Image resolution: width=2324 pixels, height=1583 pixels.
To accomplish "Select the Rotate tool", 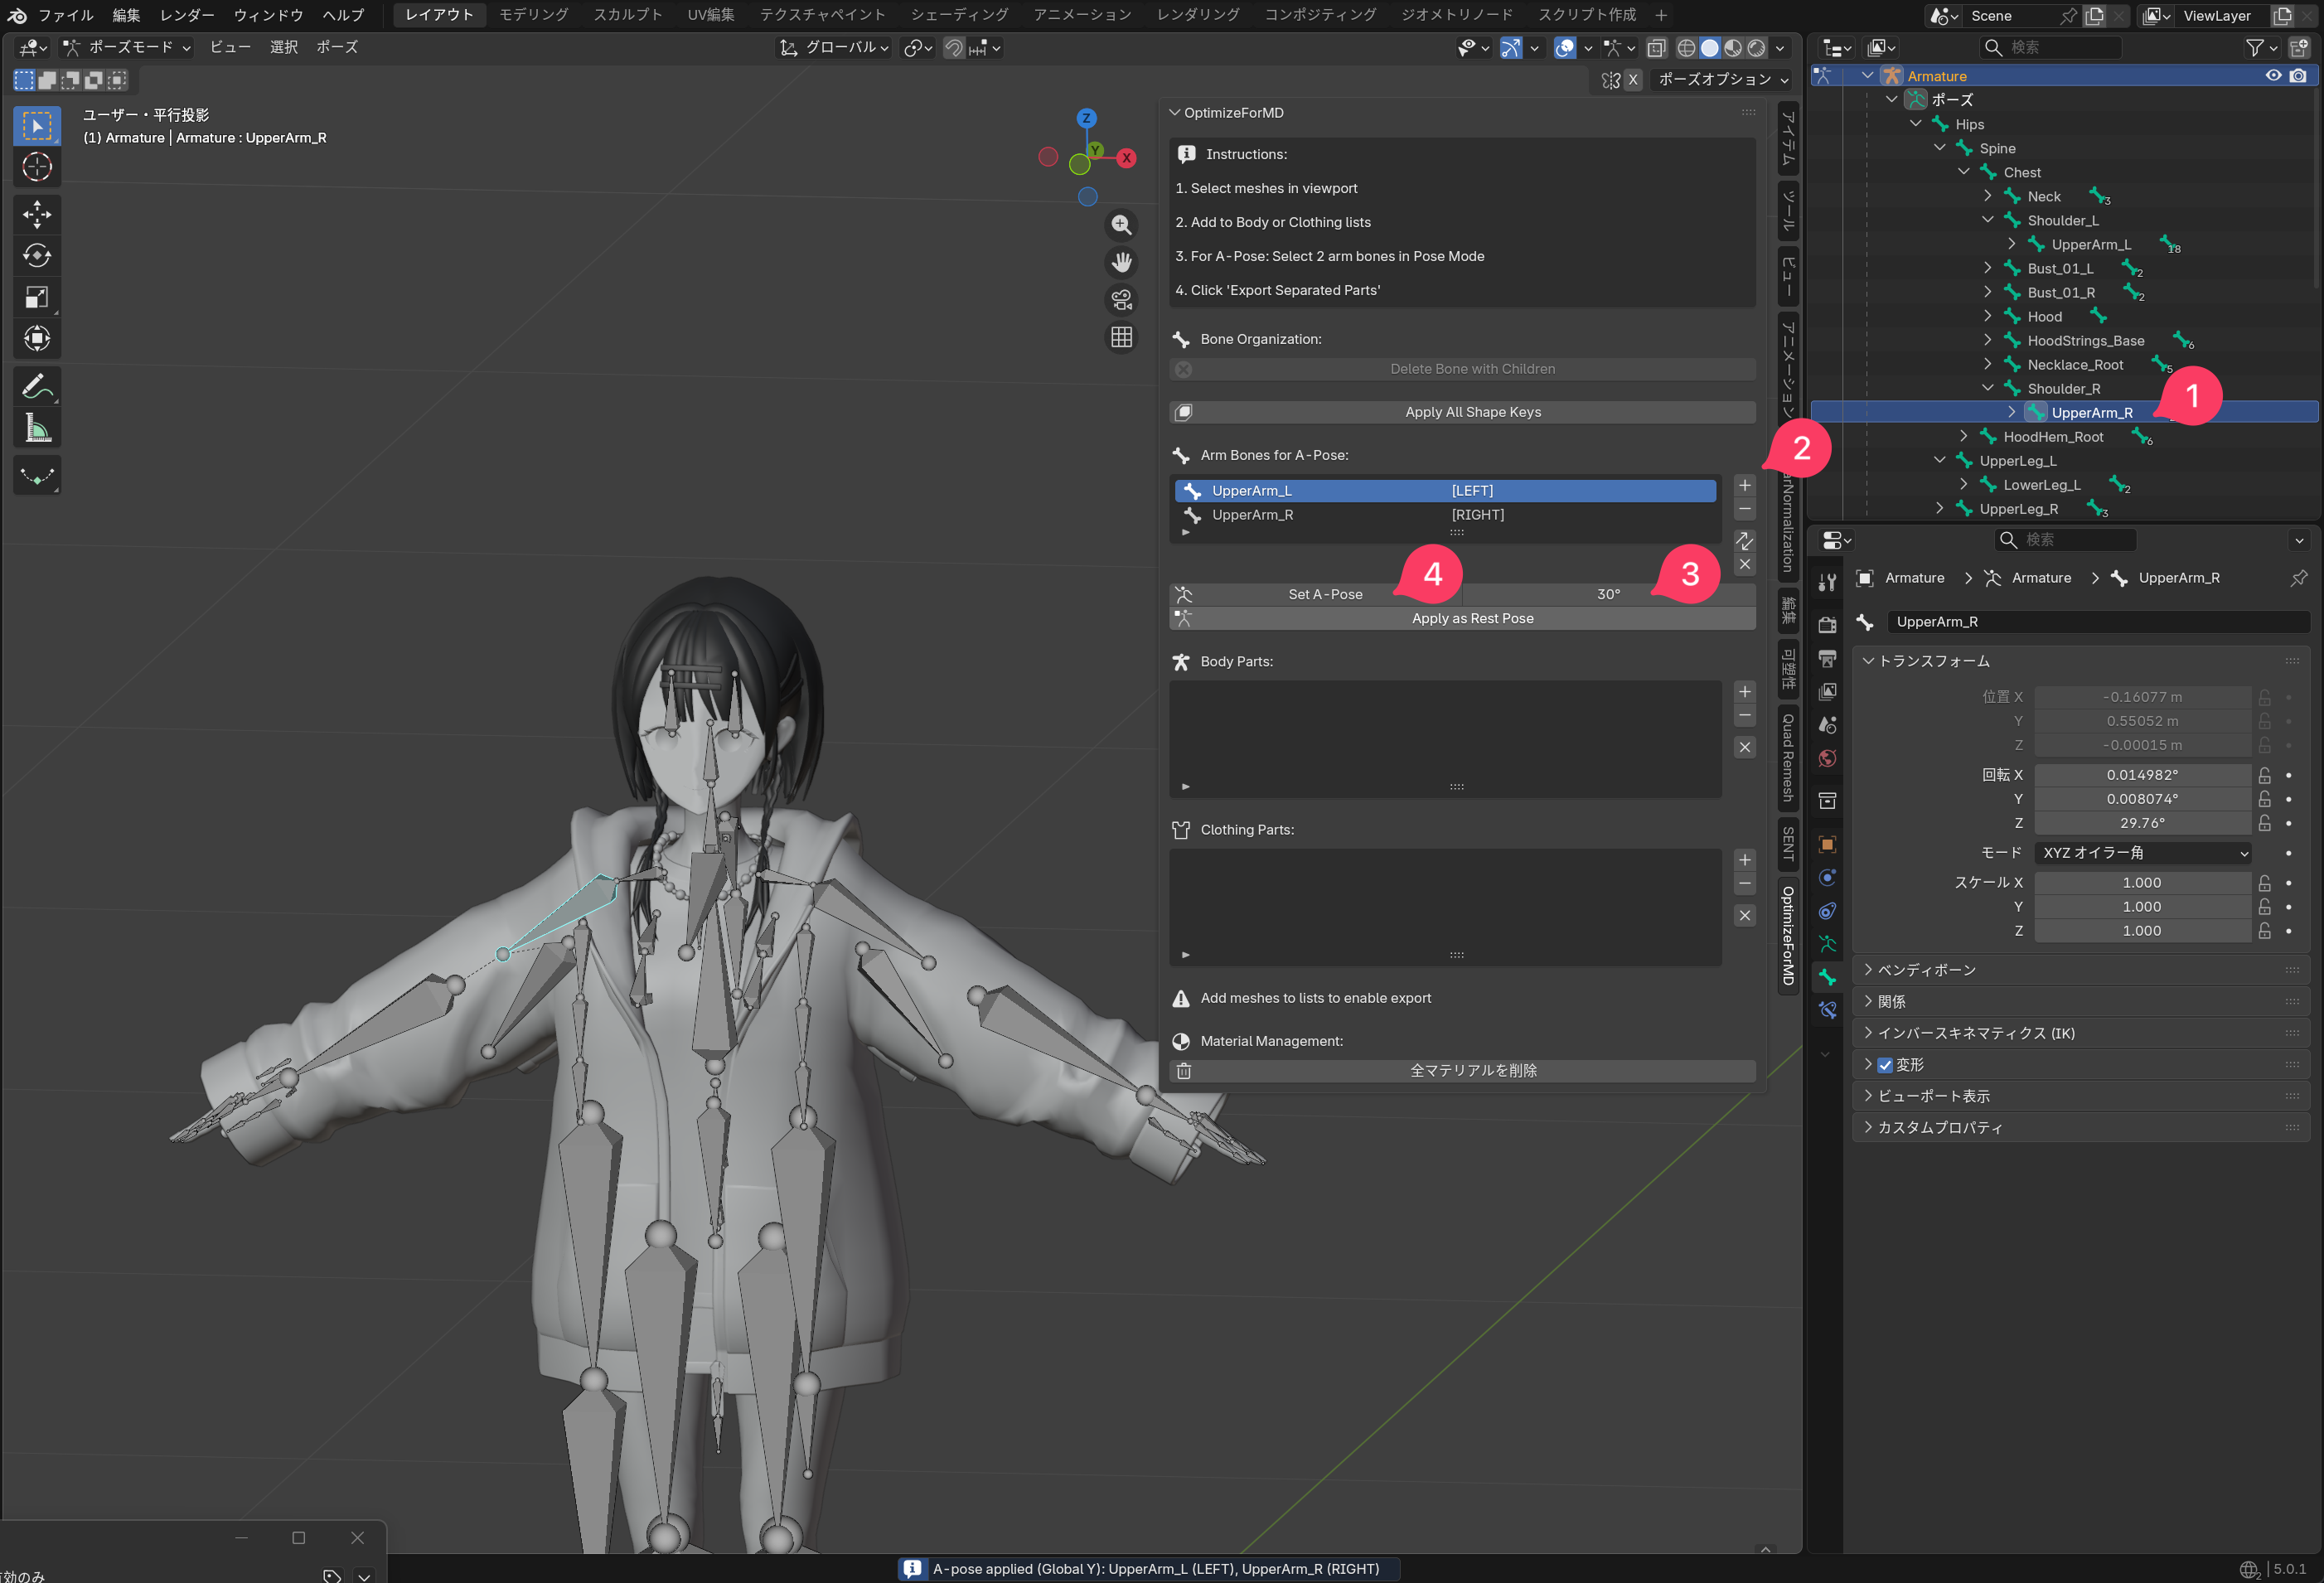I will coord(37,255).
